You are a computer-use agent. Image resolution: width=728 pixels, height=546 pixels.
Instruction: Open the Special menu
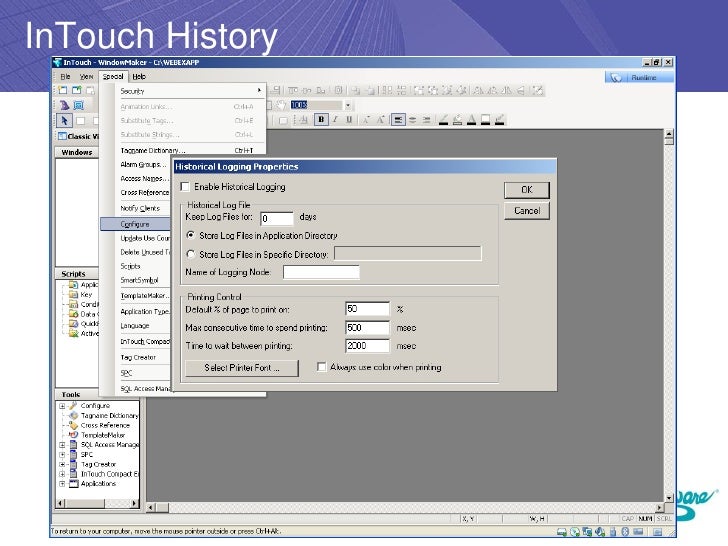click(113, 77)
